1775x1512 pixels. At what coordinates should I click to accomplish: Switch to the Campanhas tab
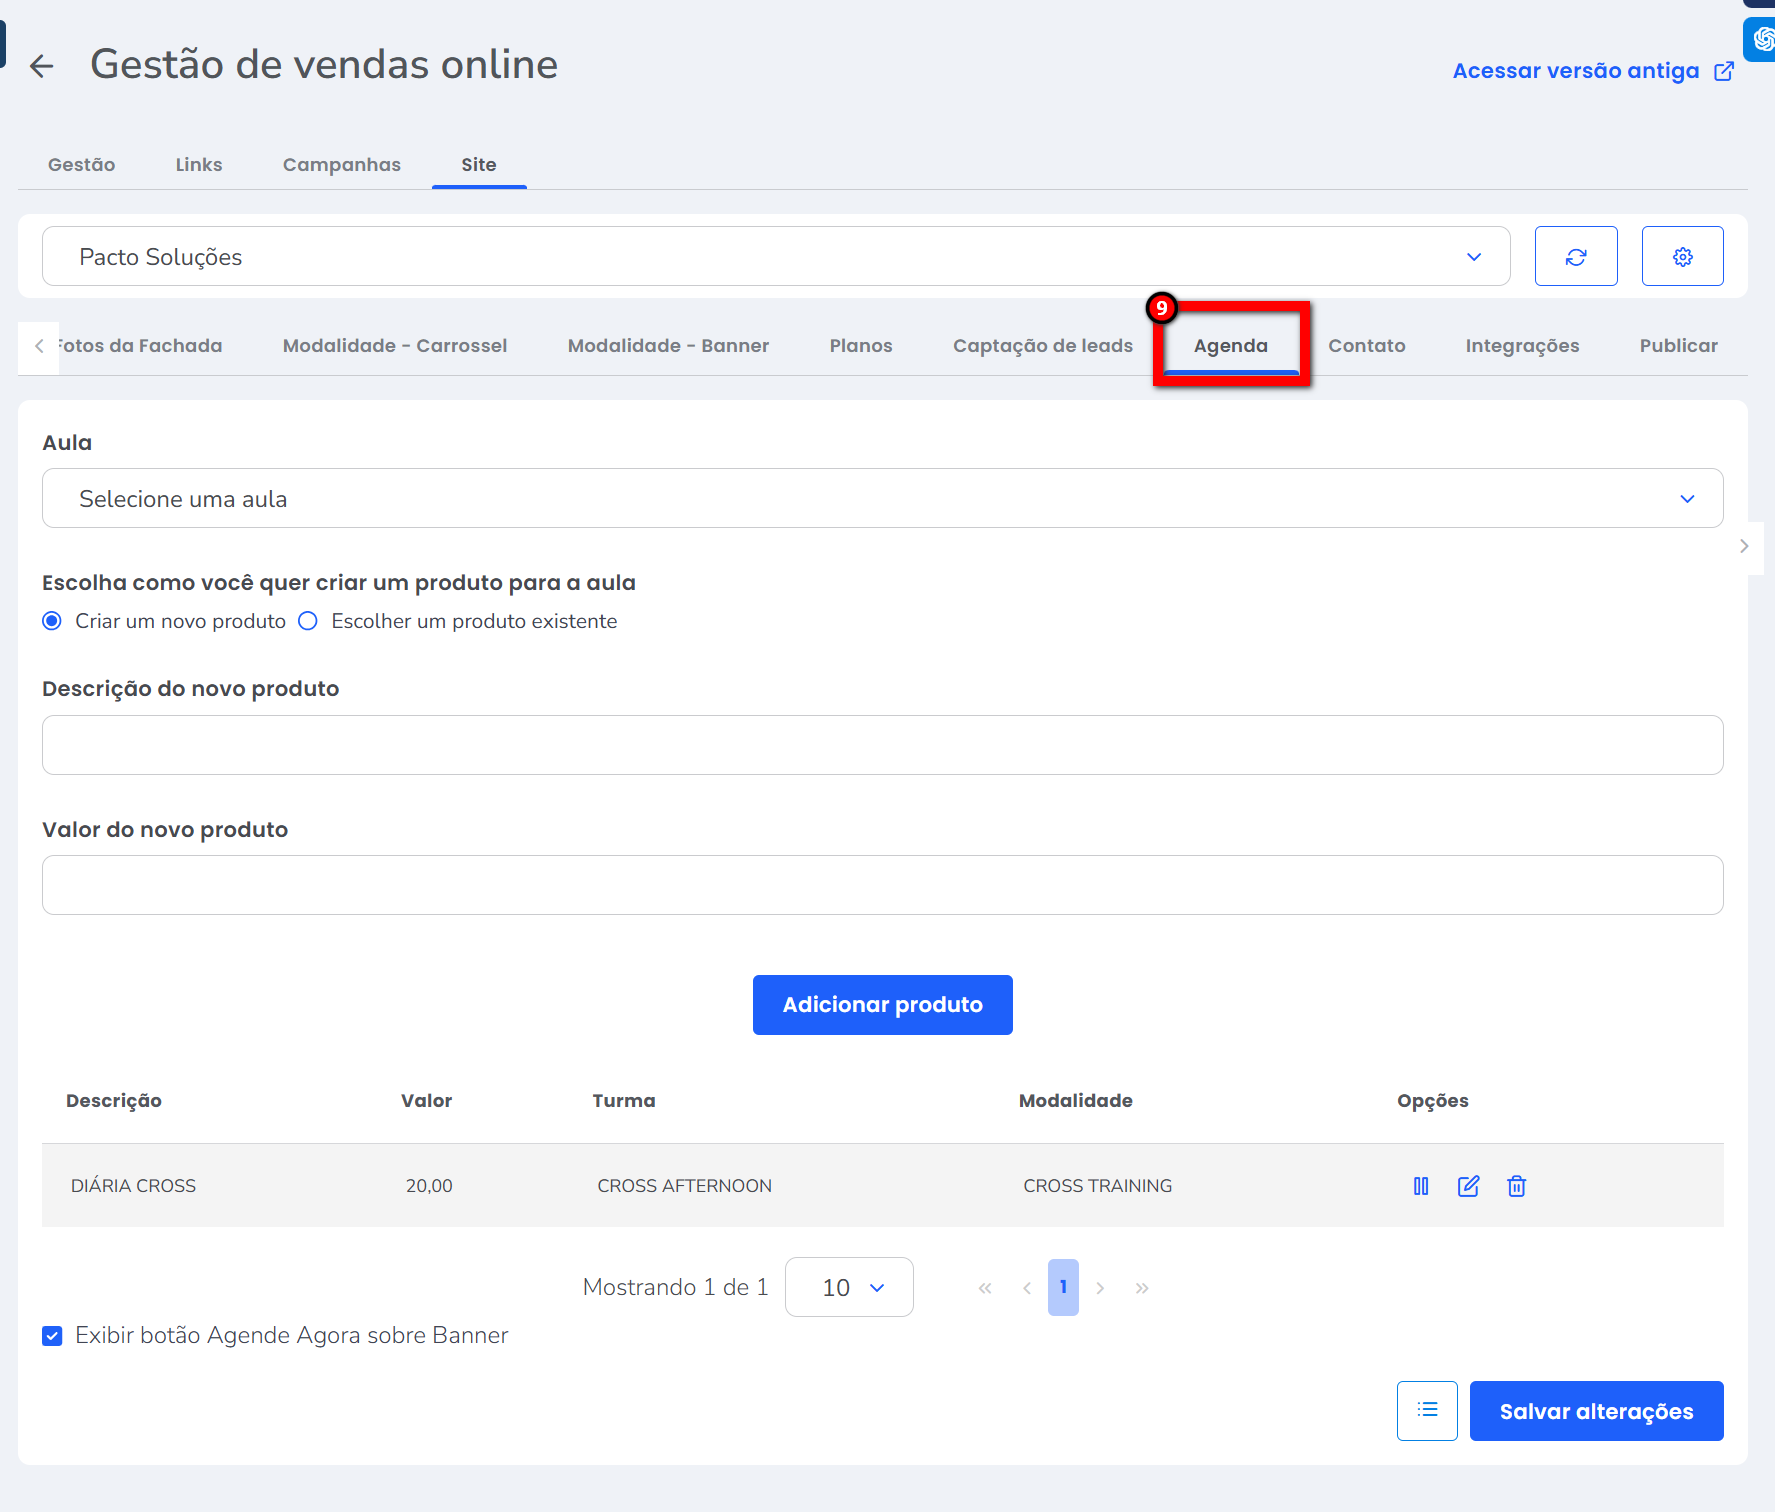(341, 165)
